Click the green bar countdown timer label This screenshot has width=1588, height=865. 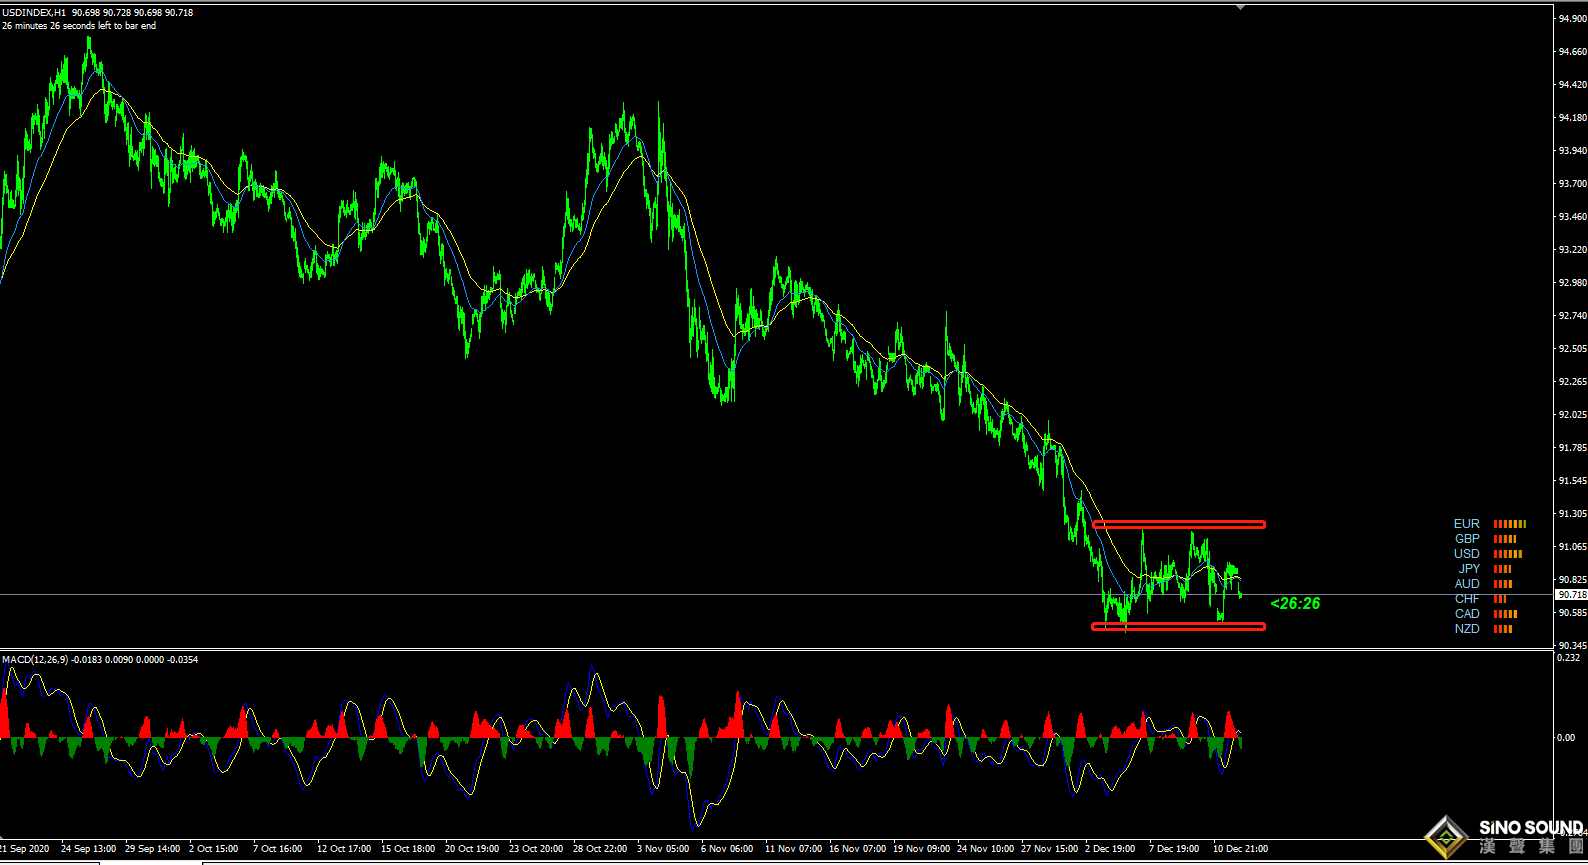[x=1295, y=604]
